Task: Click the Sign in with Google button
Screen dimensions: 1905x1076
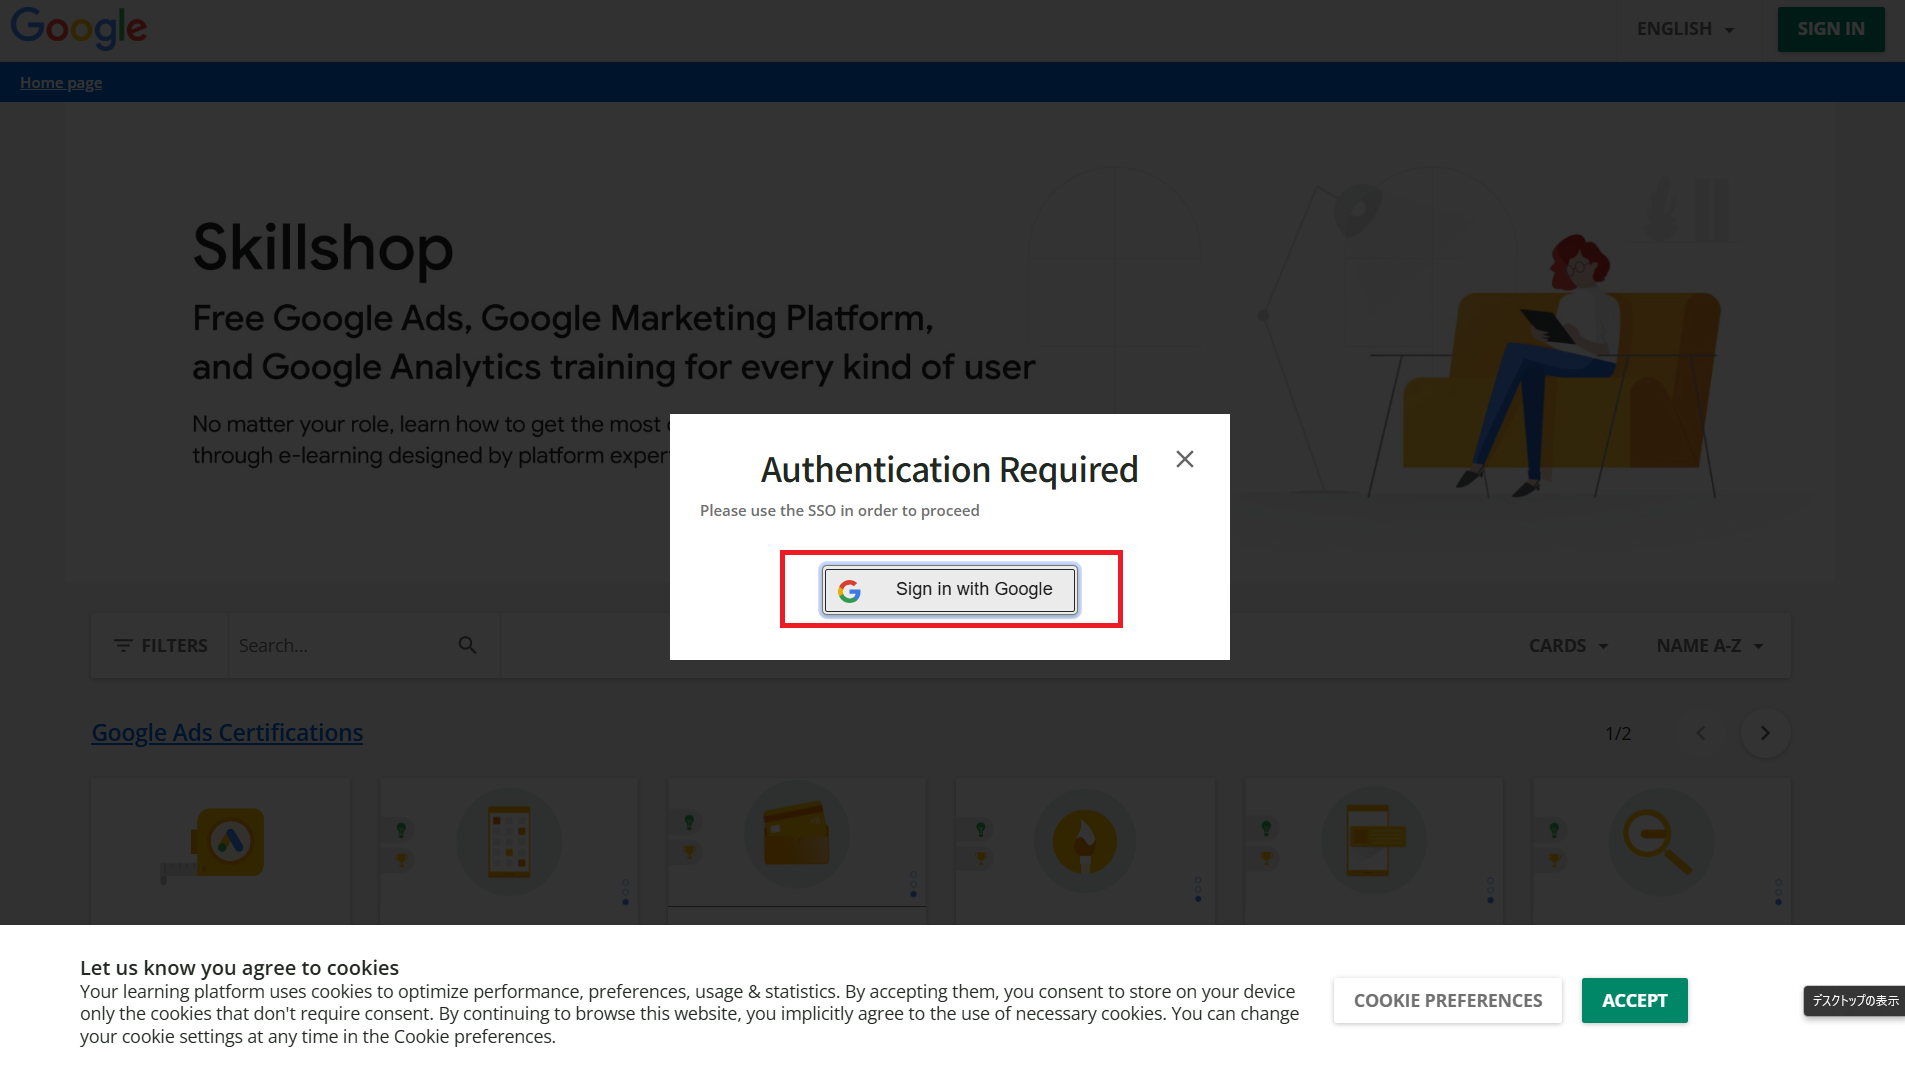Action: [x=949, y=590]
